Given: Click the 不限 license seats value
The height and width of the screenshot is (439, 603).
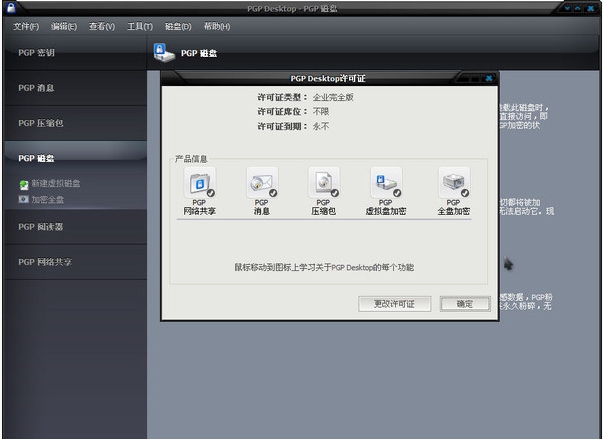Looking at the screenshot, I should [x=321, y=111].
